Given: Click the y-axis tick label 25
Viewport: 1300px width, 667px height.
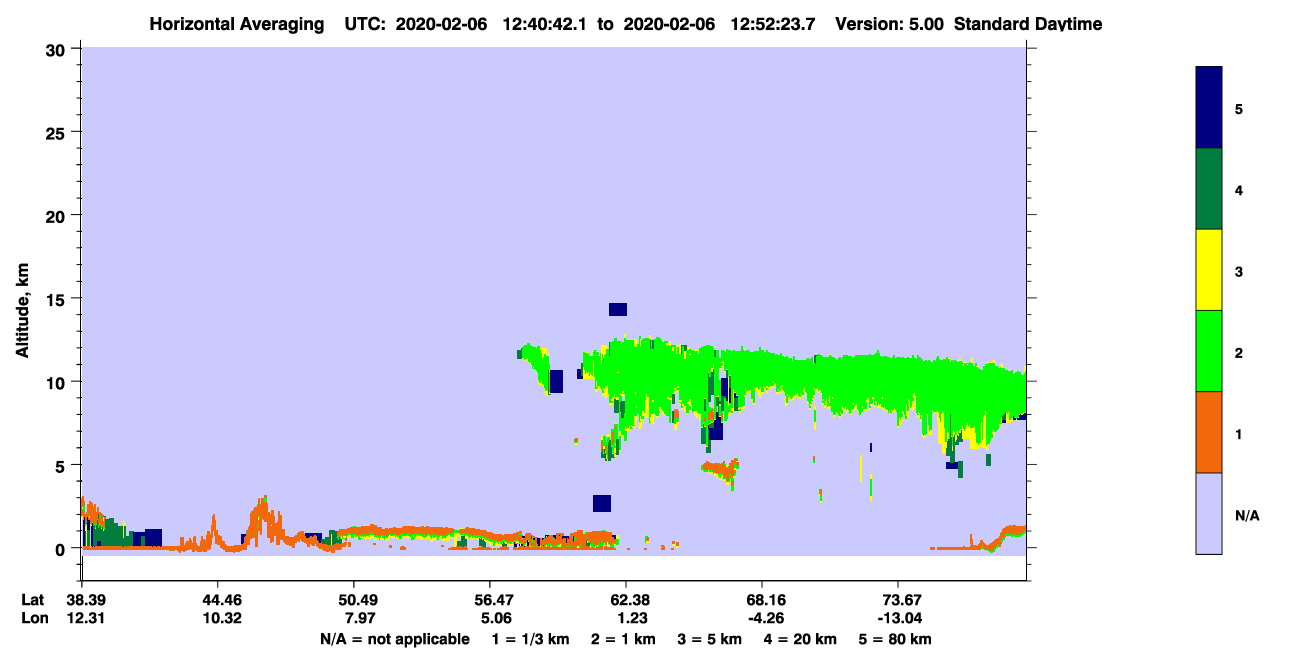Looking at the screenshot, I should click(x=58, y=133).
